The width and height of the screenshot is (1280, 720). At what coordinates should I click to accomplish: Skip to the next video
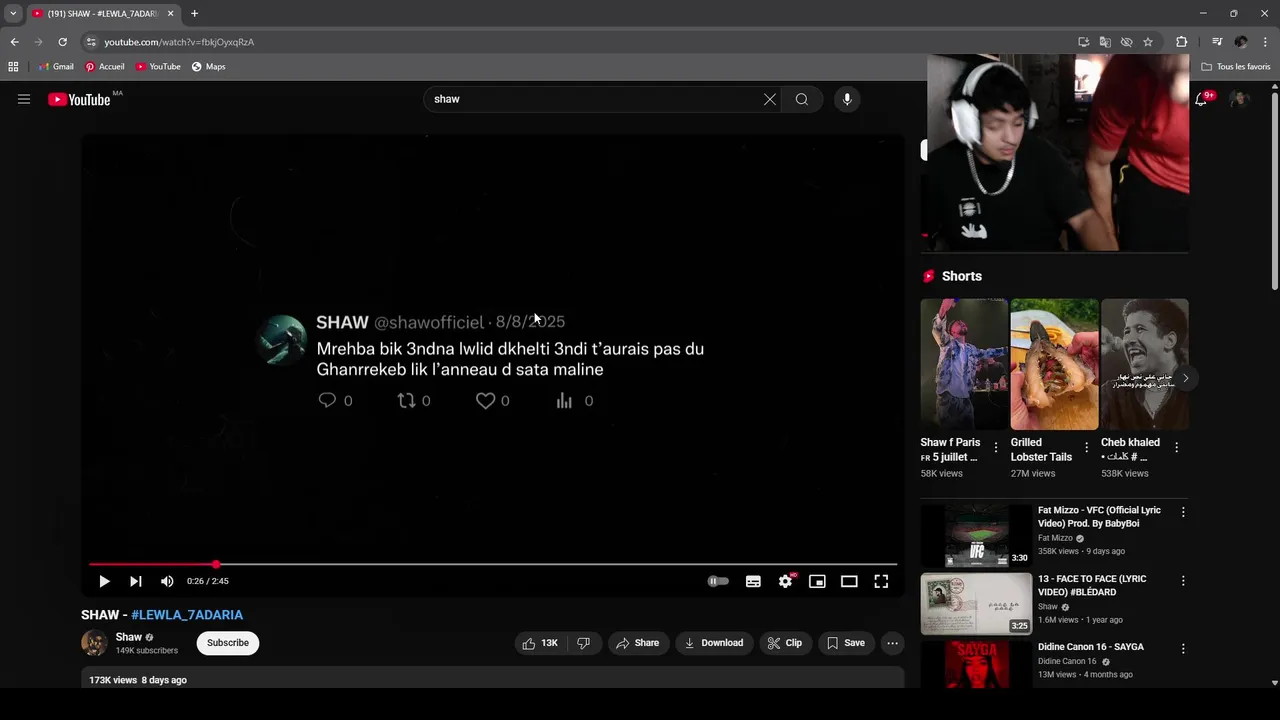point(136,581)
